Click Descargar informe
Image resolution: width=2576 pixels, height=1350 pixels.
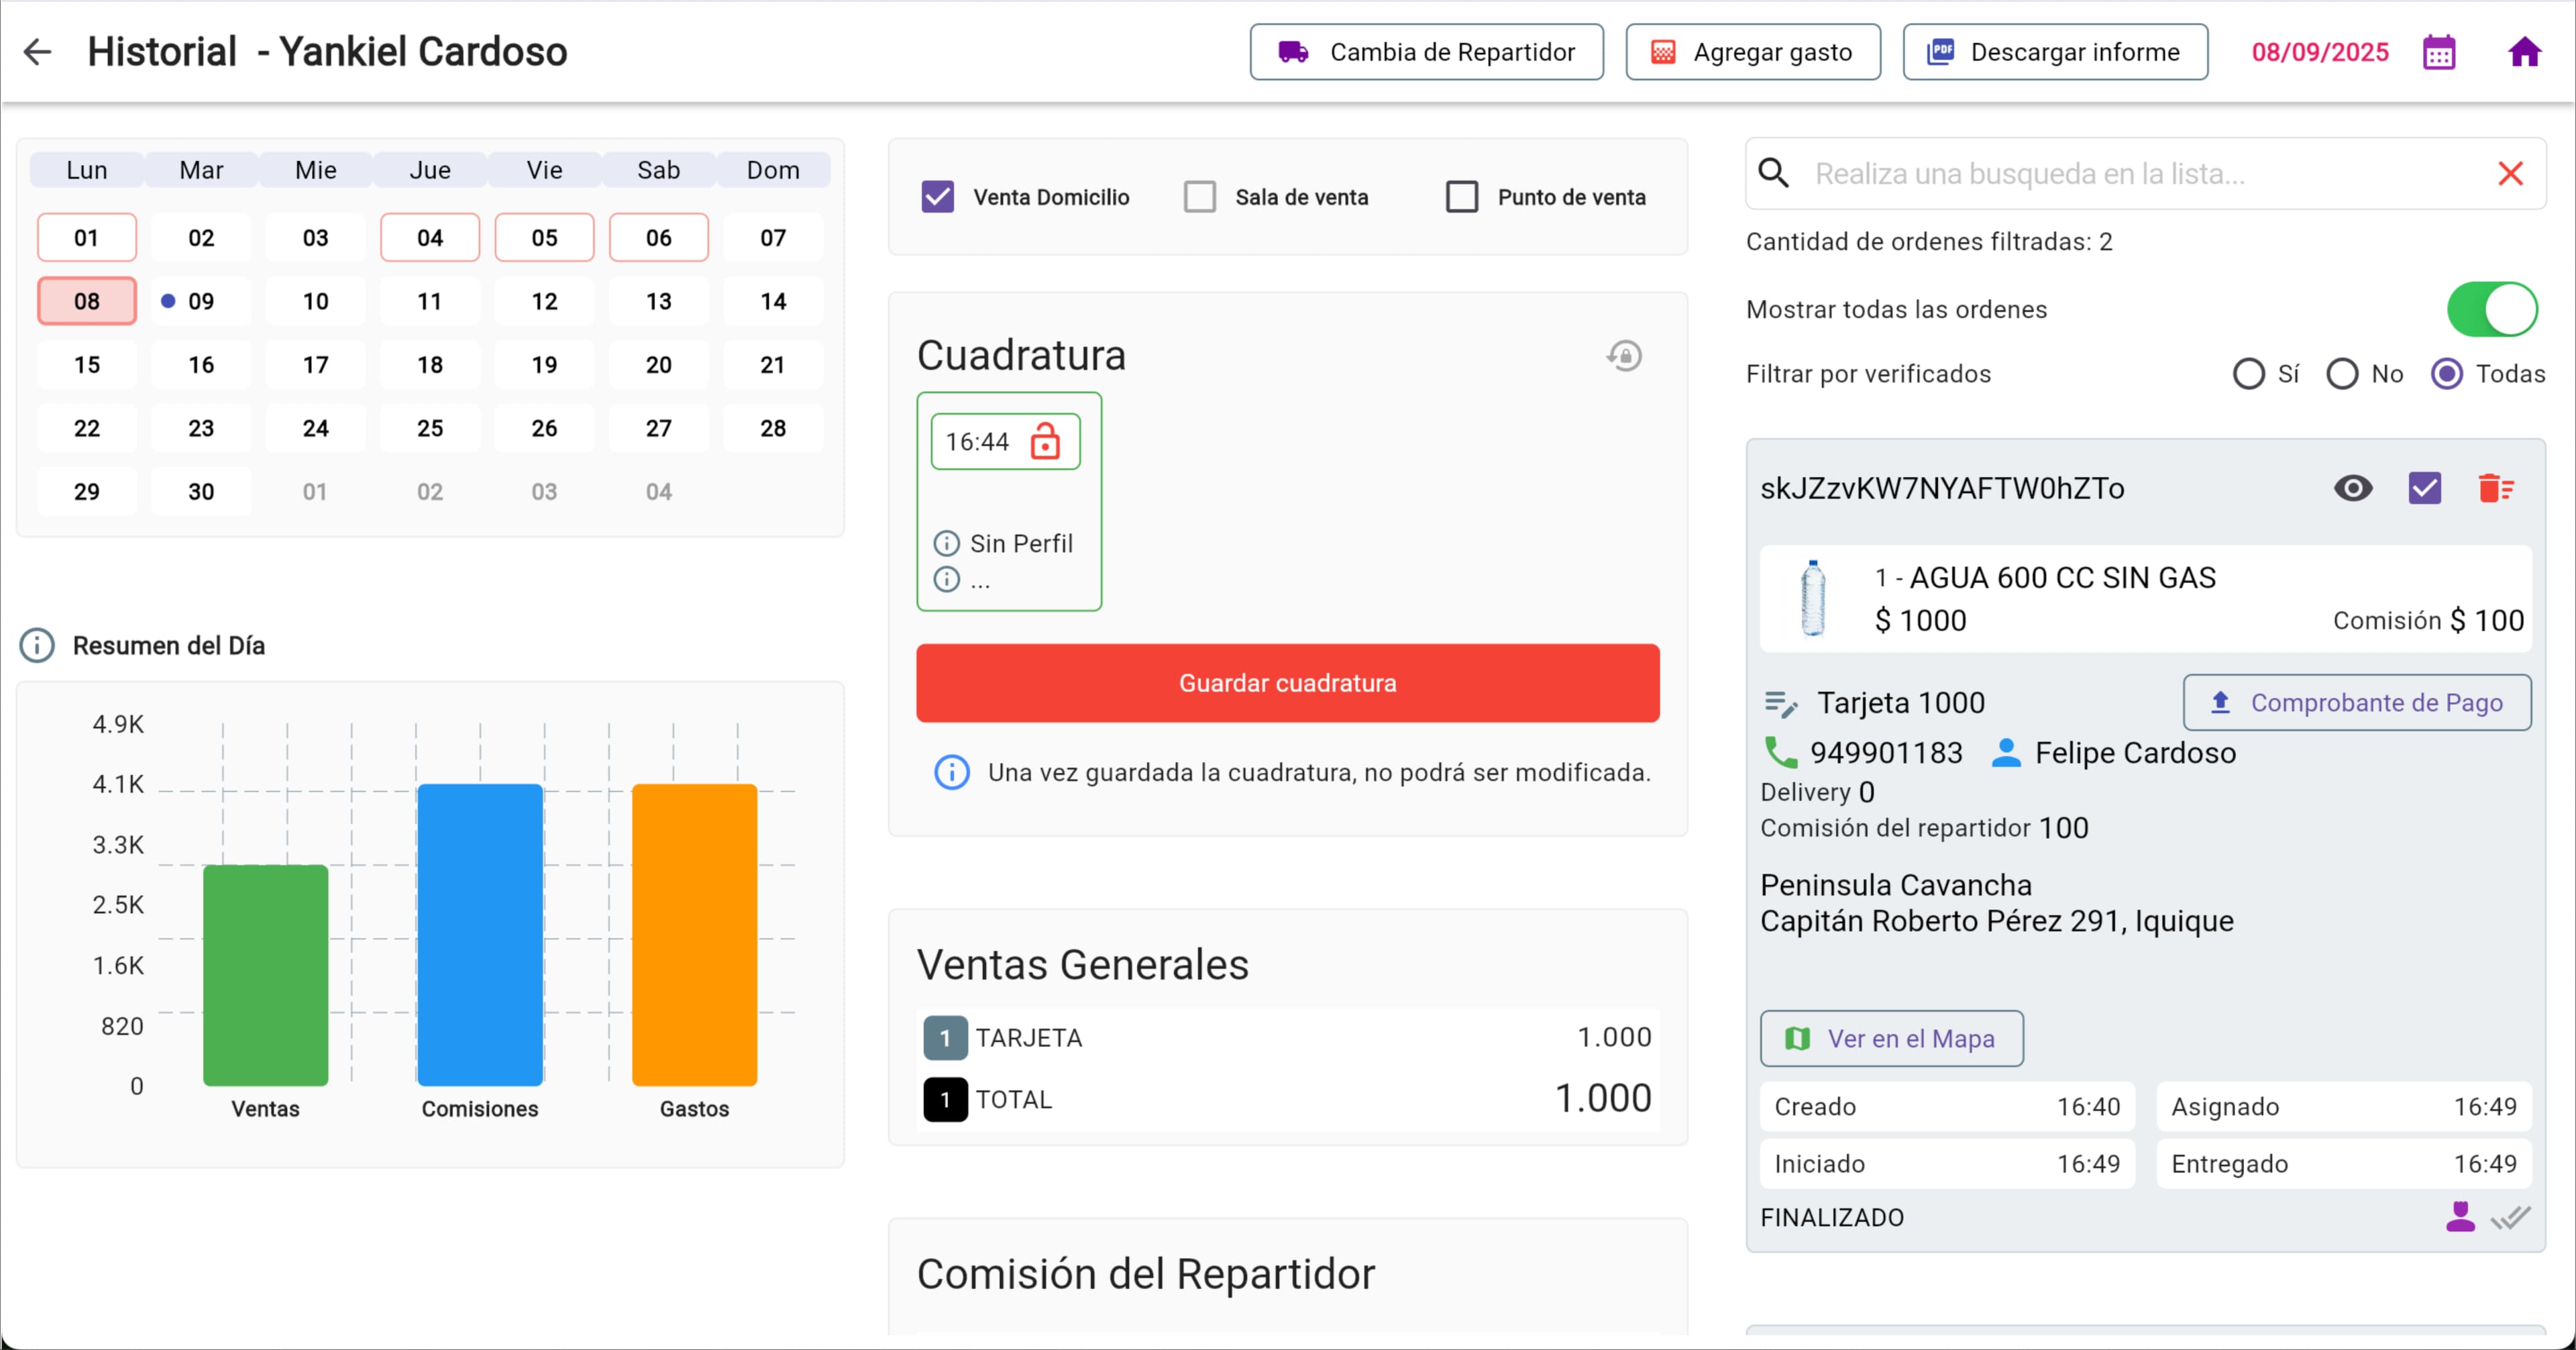tap(2055, 51)
